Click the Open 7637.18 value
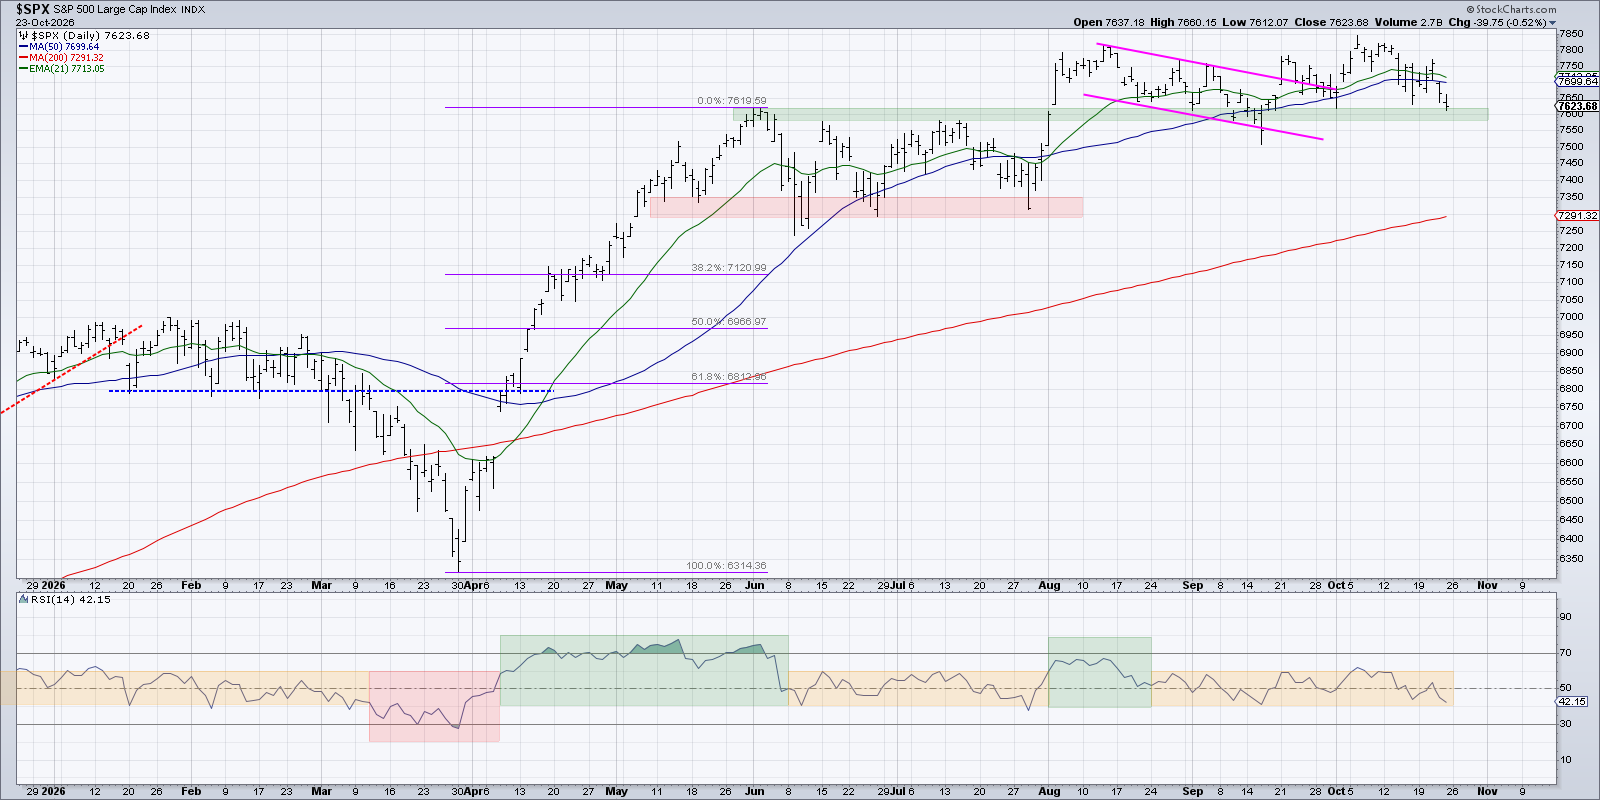The image size is (1600, 800). click(x=1109, y=22)
